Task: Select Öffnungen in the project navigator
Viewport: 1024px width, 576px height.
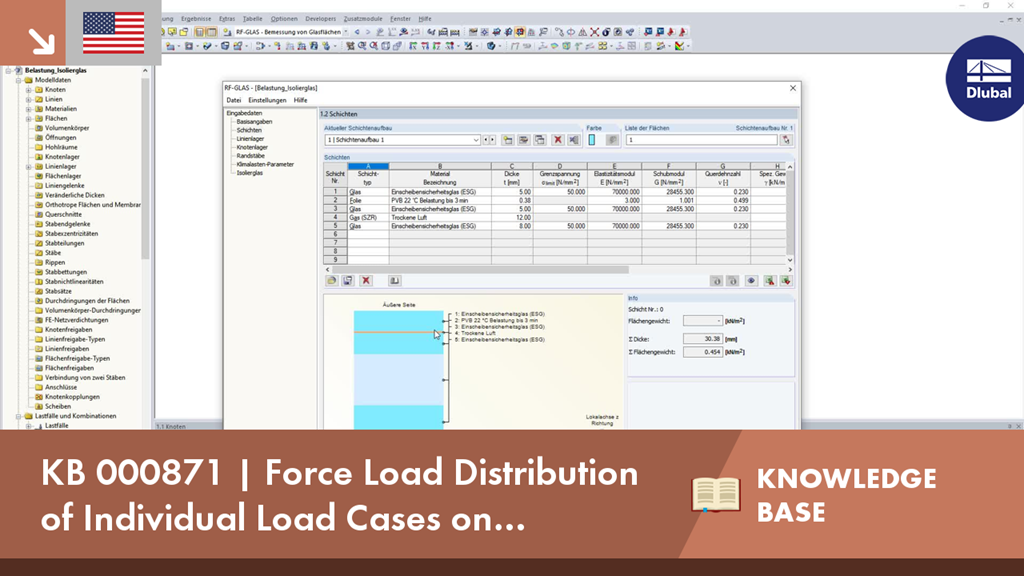Action: tap(60, 138)
